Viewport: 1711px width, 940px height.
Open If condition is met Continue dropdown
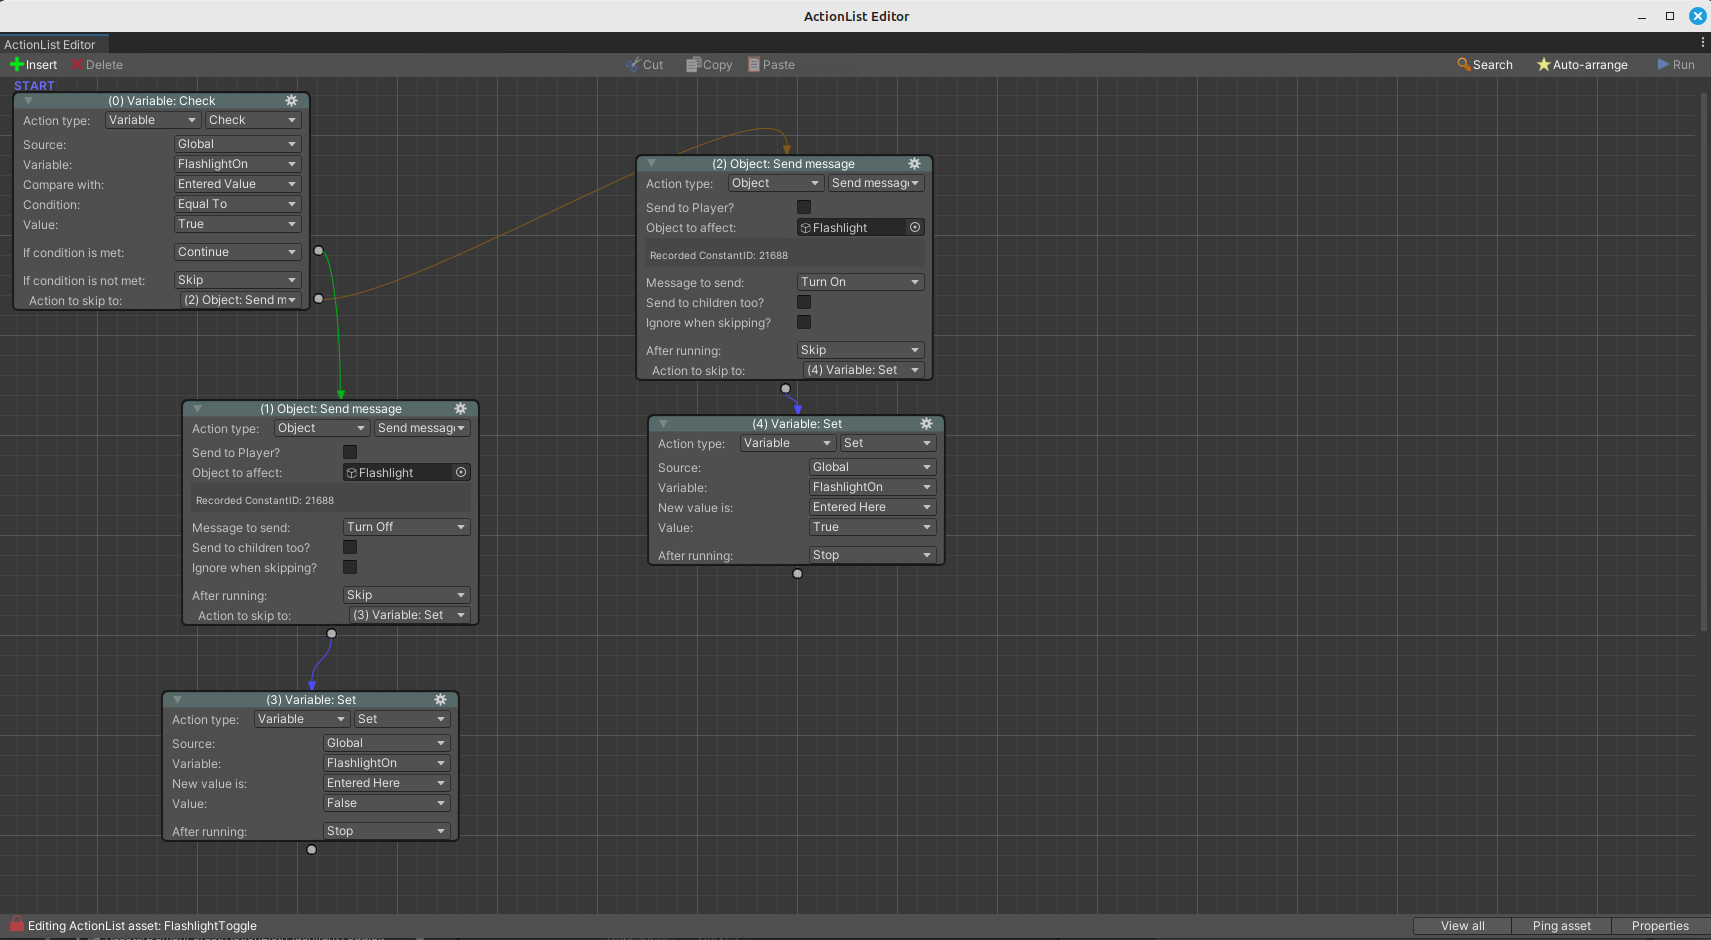tap(237, 252)
